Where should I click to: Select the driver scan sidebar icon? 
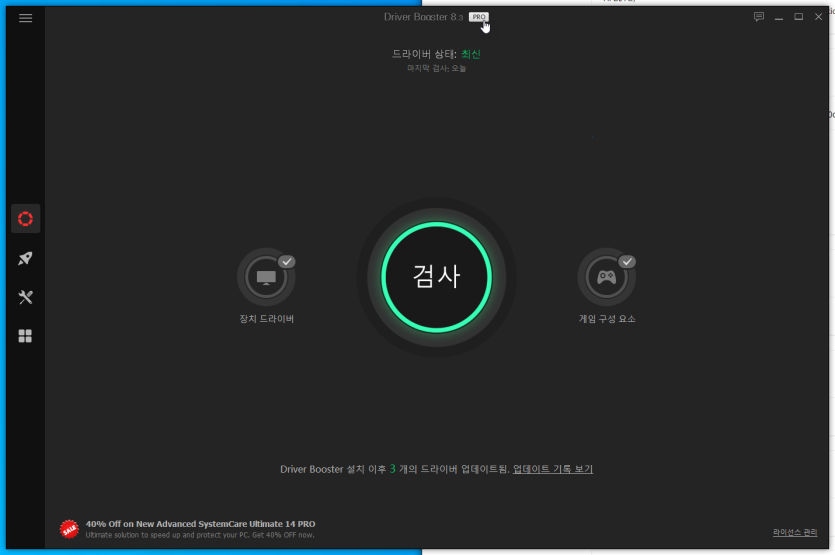[x=26, y=218]
